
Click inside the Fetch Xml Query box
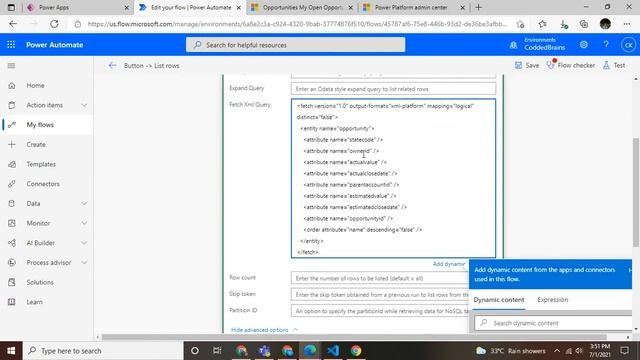point(393,178)
